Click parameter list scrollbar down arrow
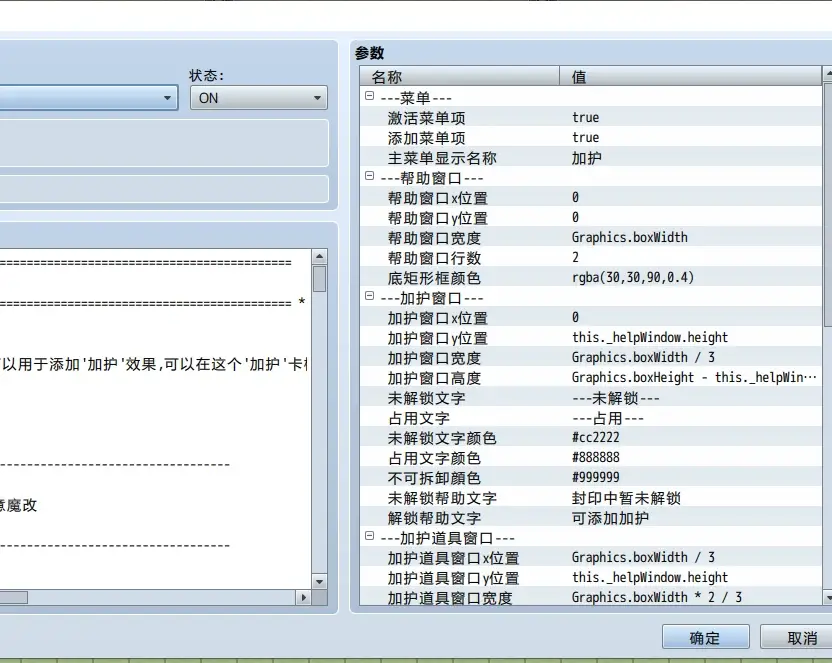 pos(828,598)
